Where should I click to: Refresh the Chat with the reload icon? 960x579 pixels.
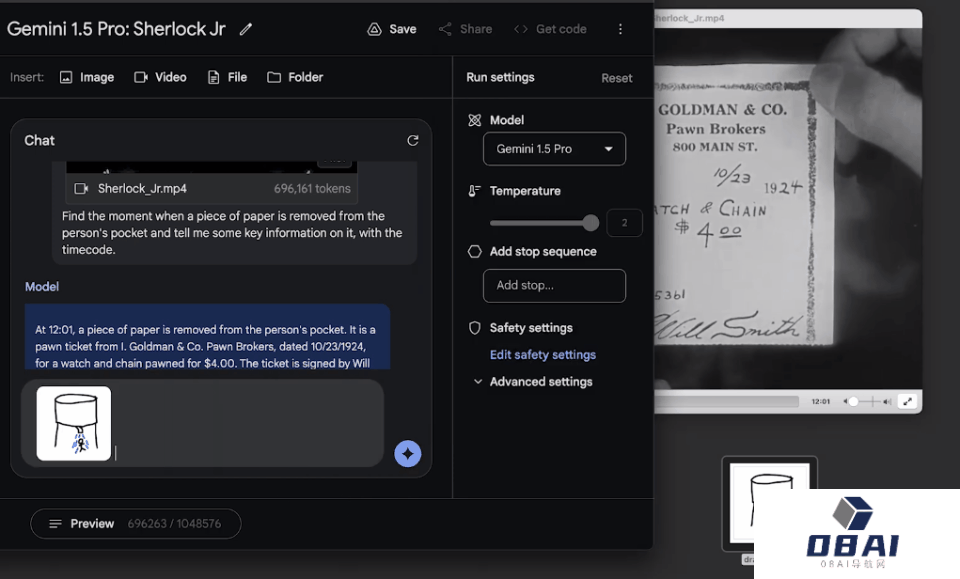413,140
